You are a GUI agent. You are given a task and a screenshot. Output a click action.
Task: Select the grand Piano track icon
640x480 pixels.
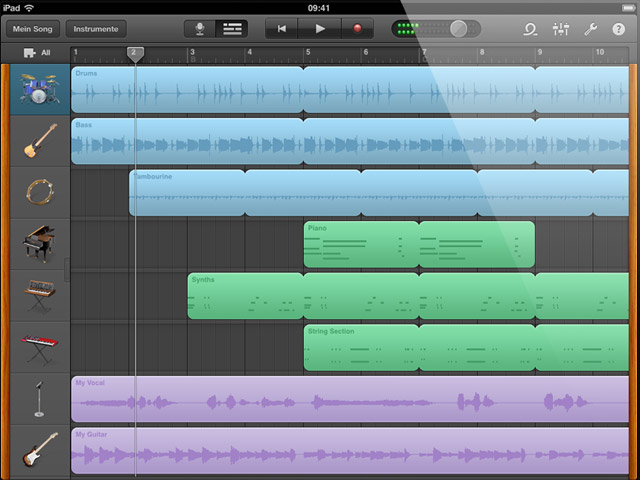coord(39,244)
